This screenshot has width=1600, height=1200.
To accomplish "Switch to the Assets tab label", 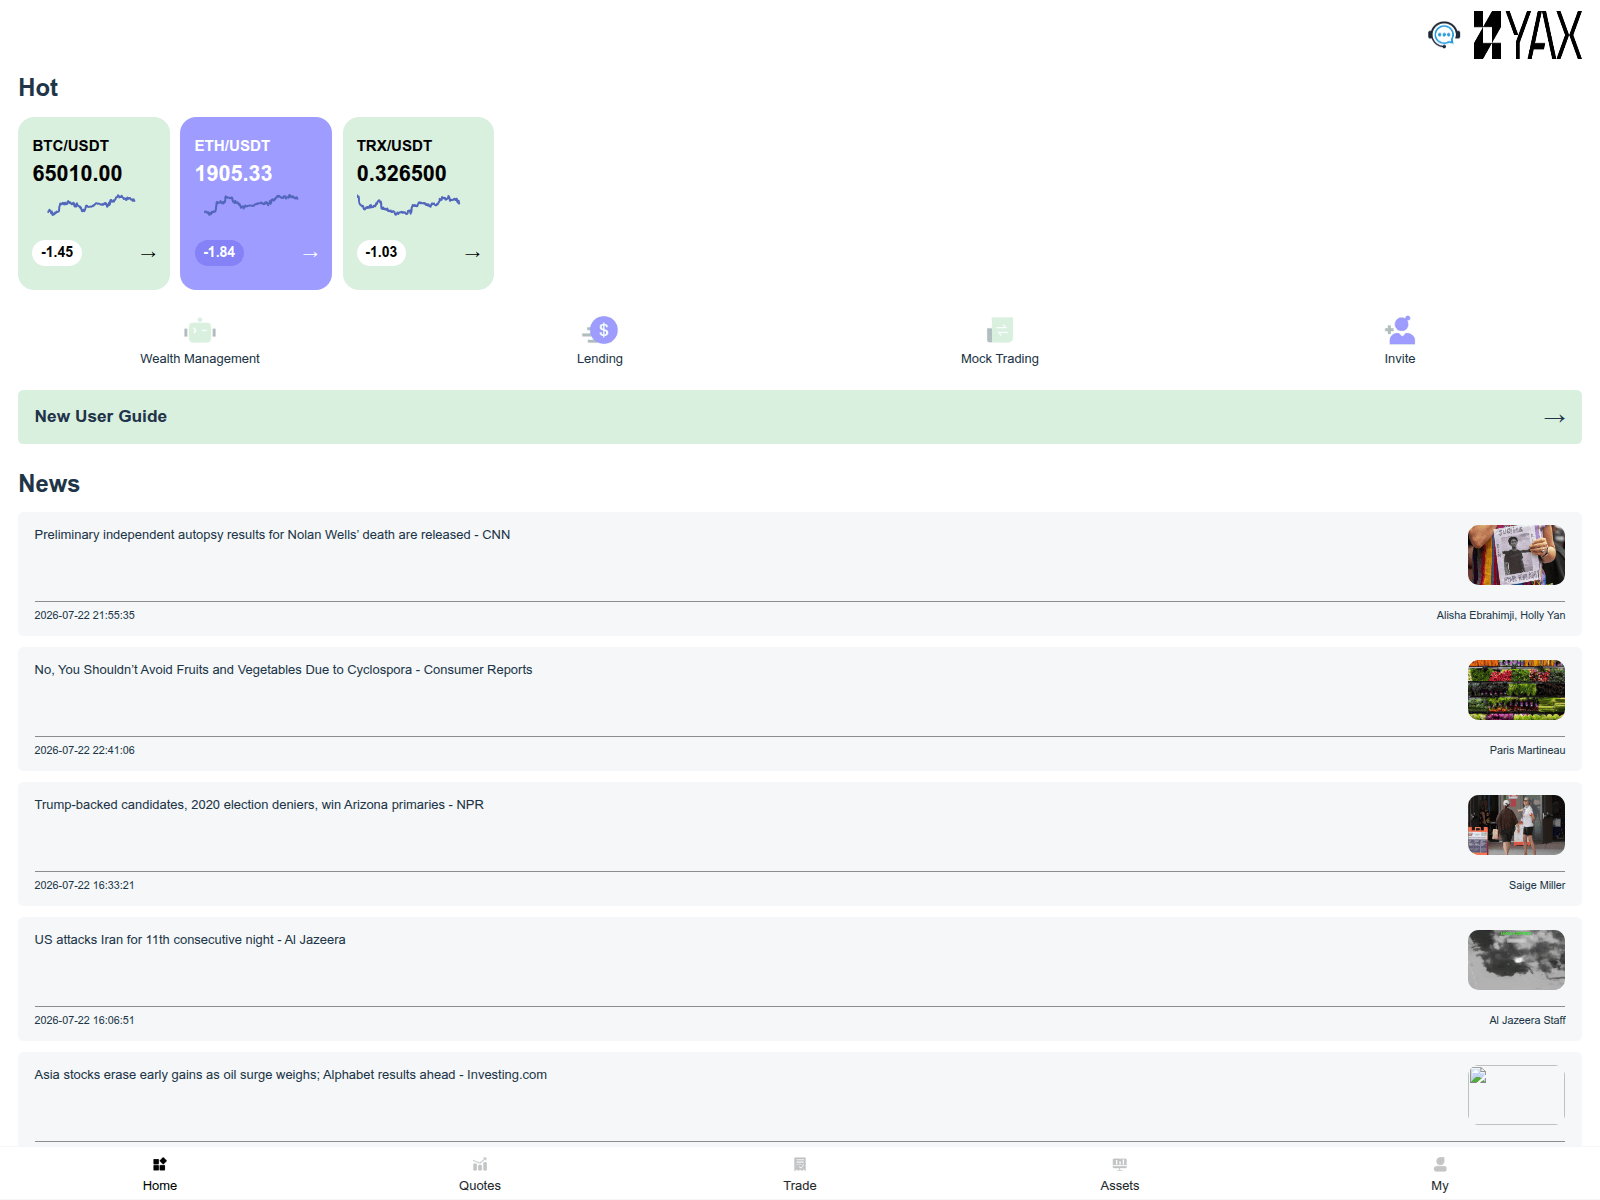I will 1120,1185.
